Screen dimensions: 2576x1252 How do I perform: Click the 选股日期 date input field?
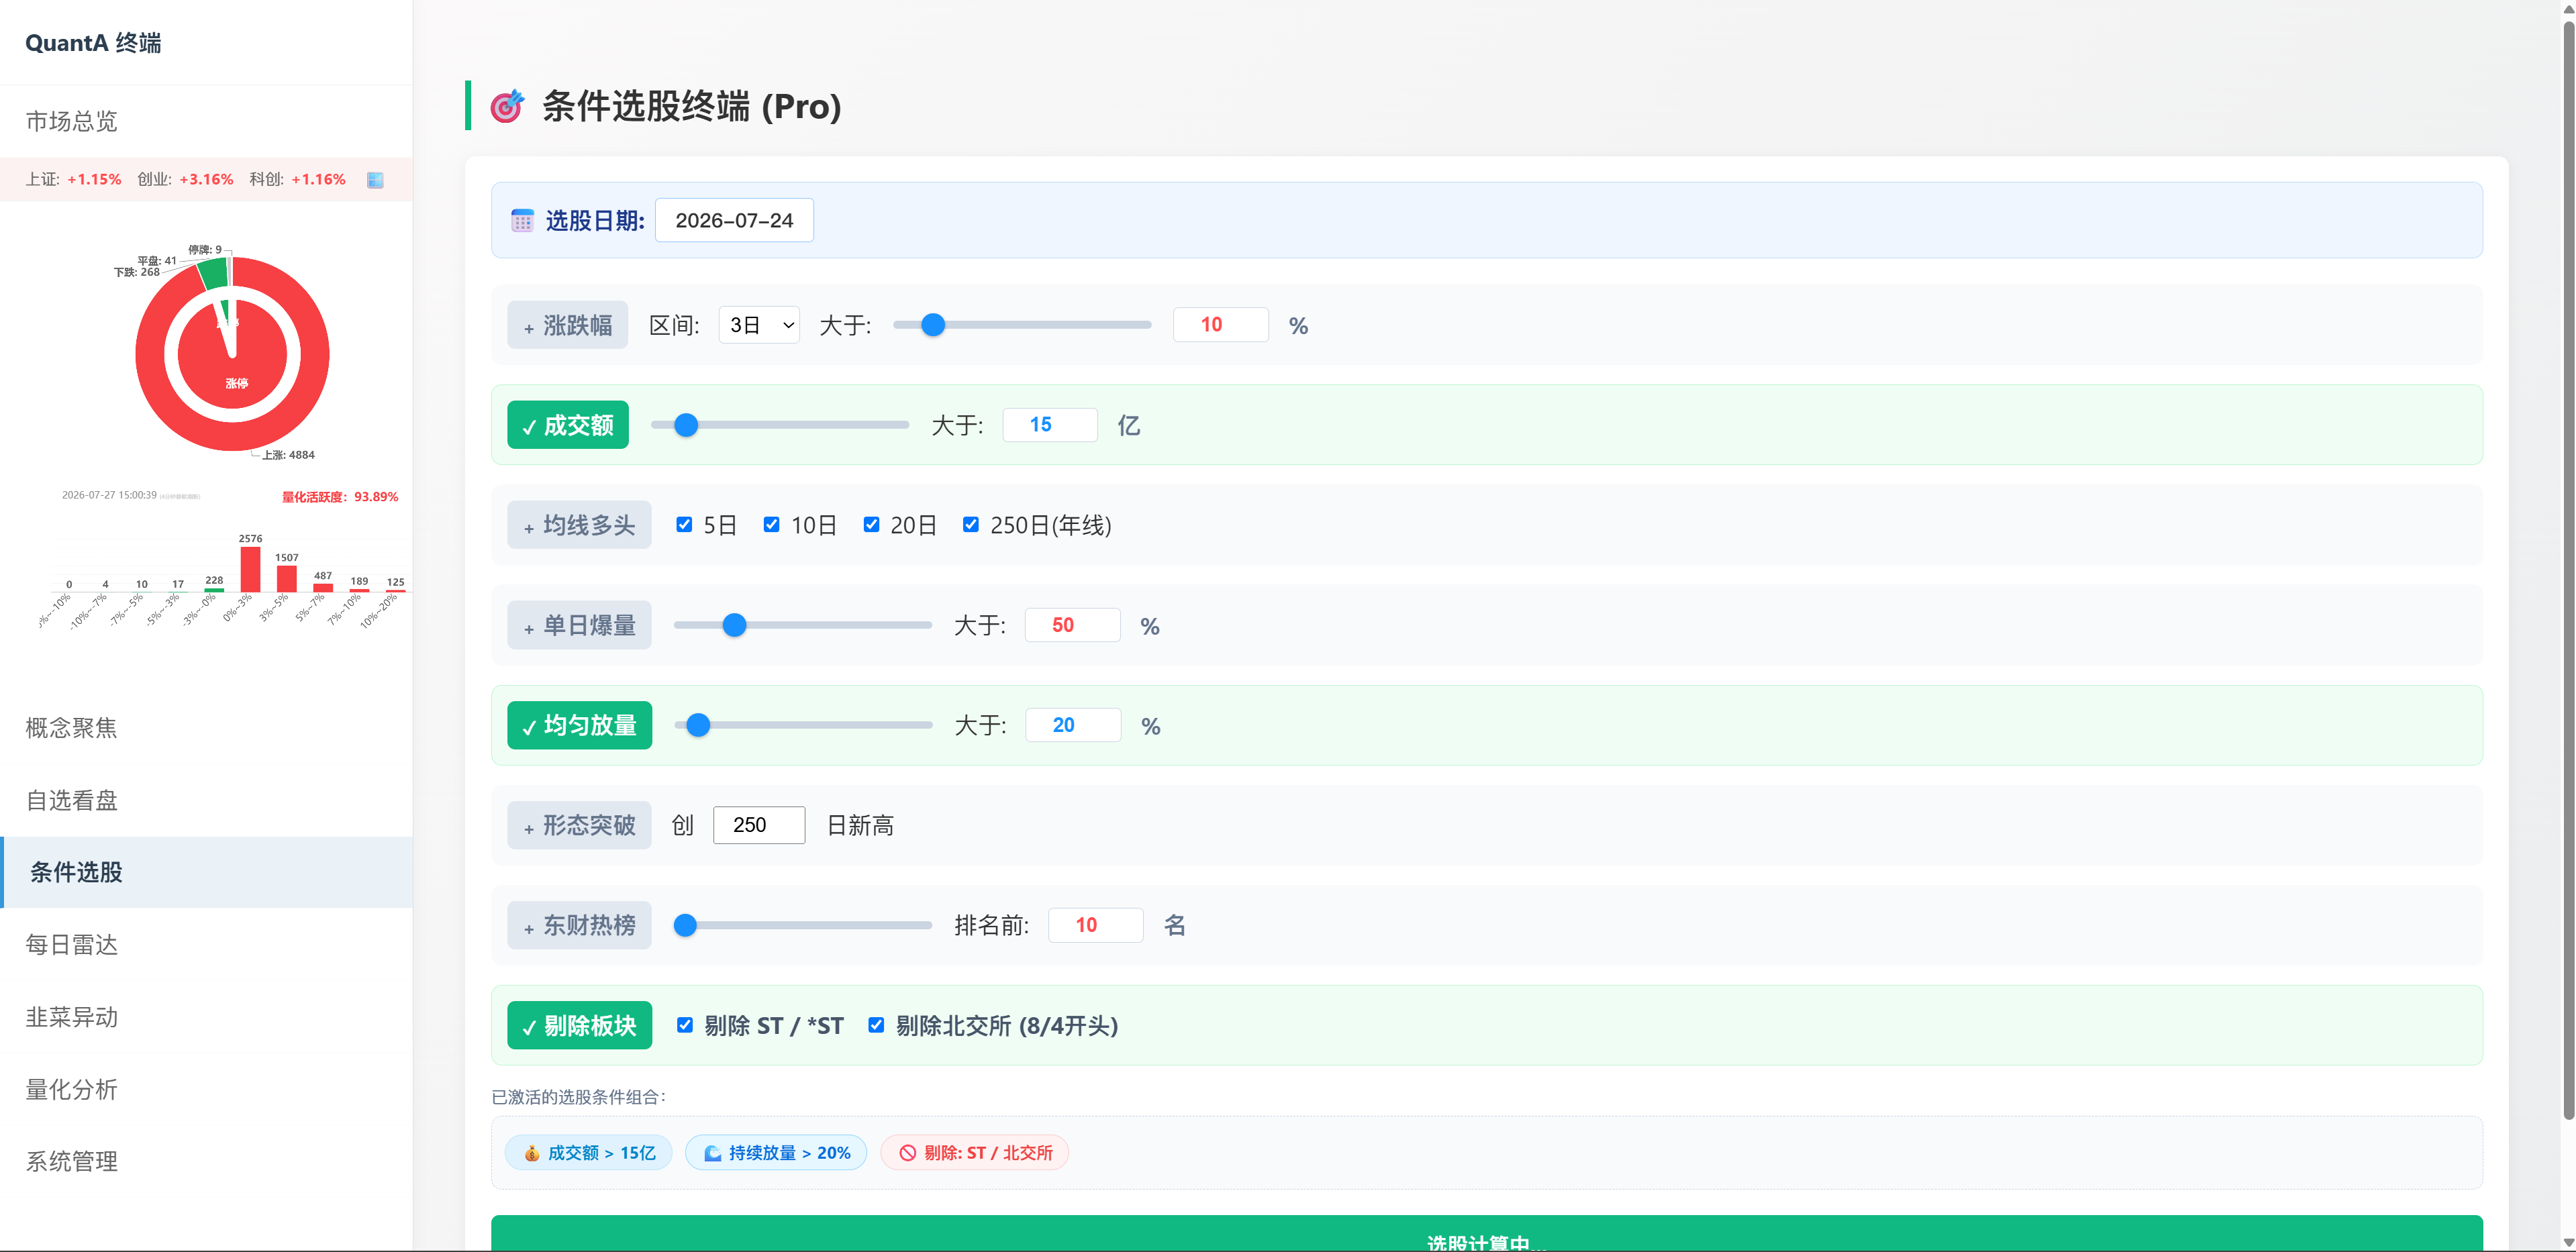[x=734, y=220]
